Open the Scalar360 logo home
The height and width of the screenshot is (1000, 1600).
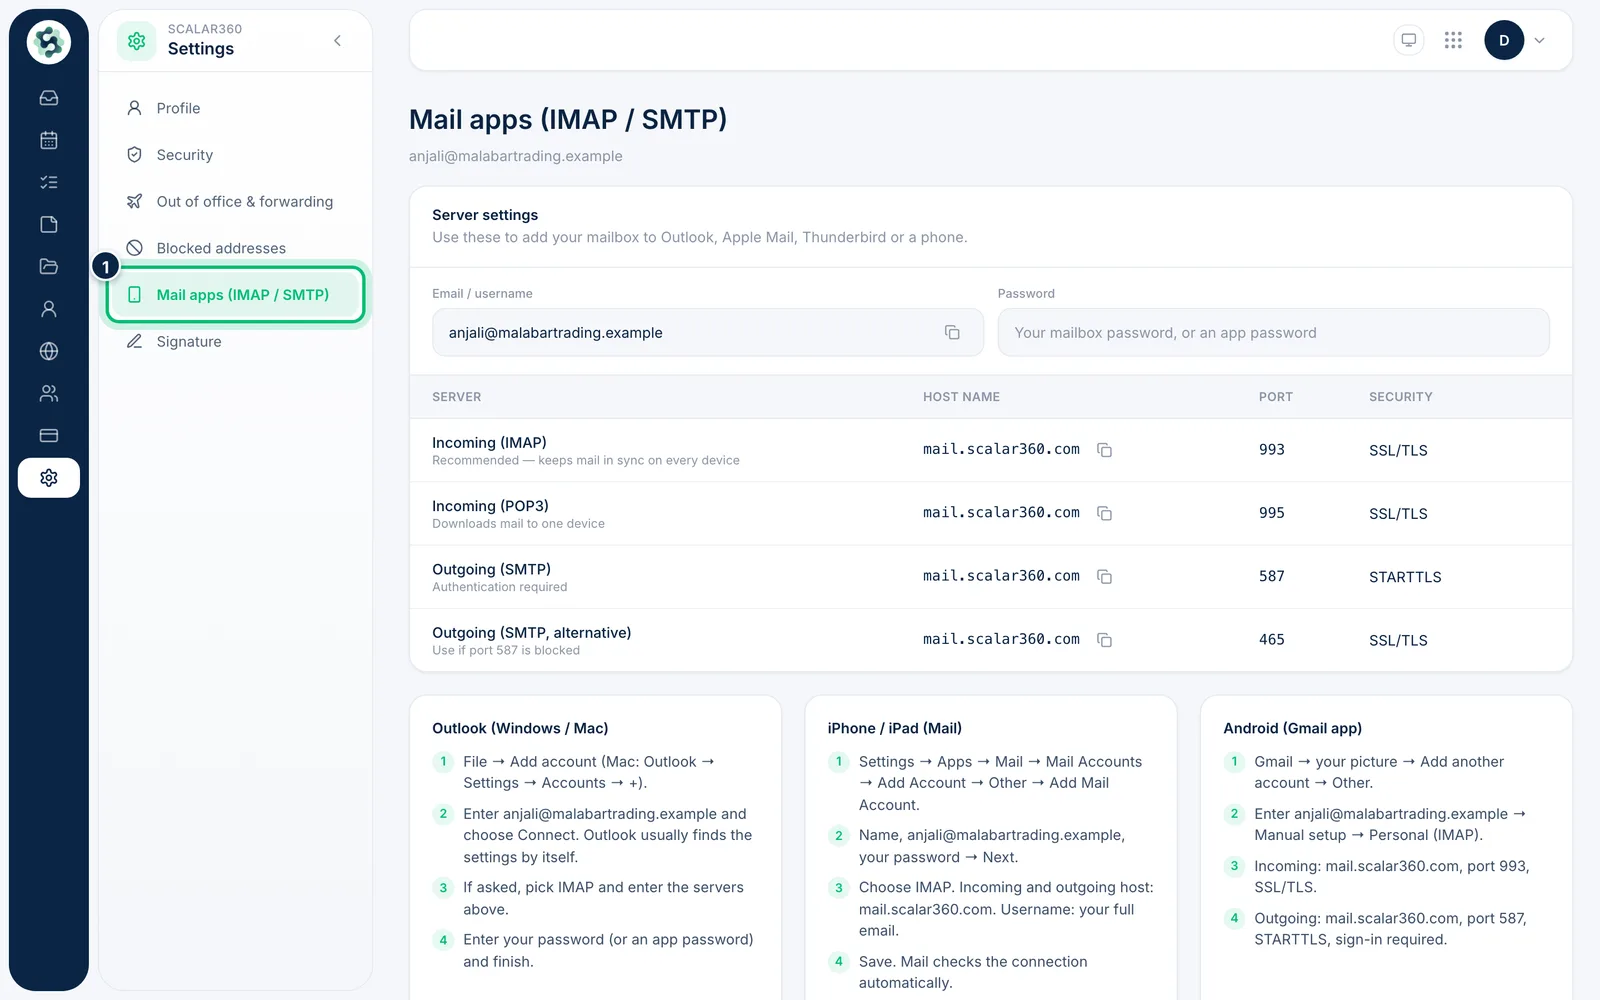pyautogui.click(x=48, y=42)
